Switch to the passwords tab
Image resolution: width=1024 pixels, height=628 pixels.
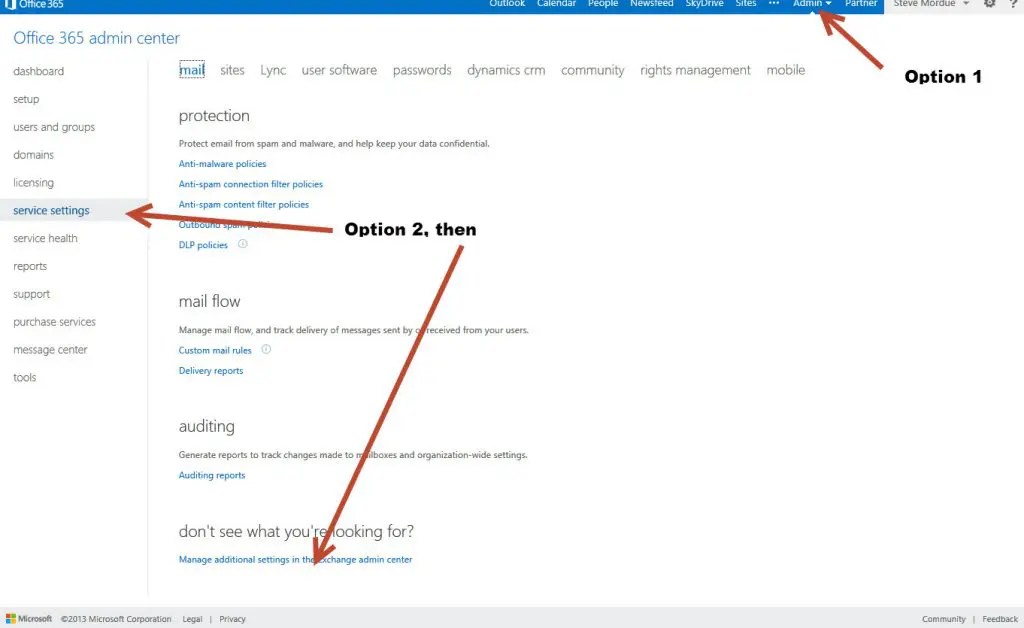tap(421, 70)
